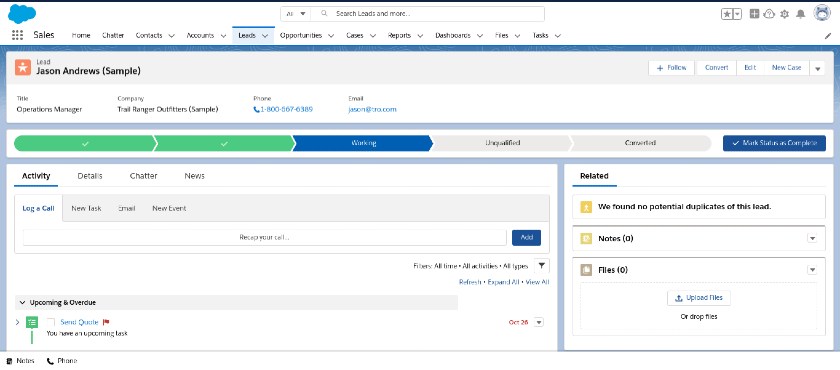Select the Email activity tab
The image size is (840, 370).
point(126,208)
